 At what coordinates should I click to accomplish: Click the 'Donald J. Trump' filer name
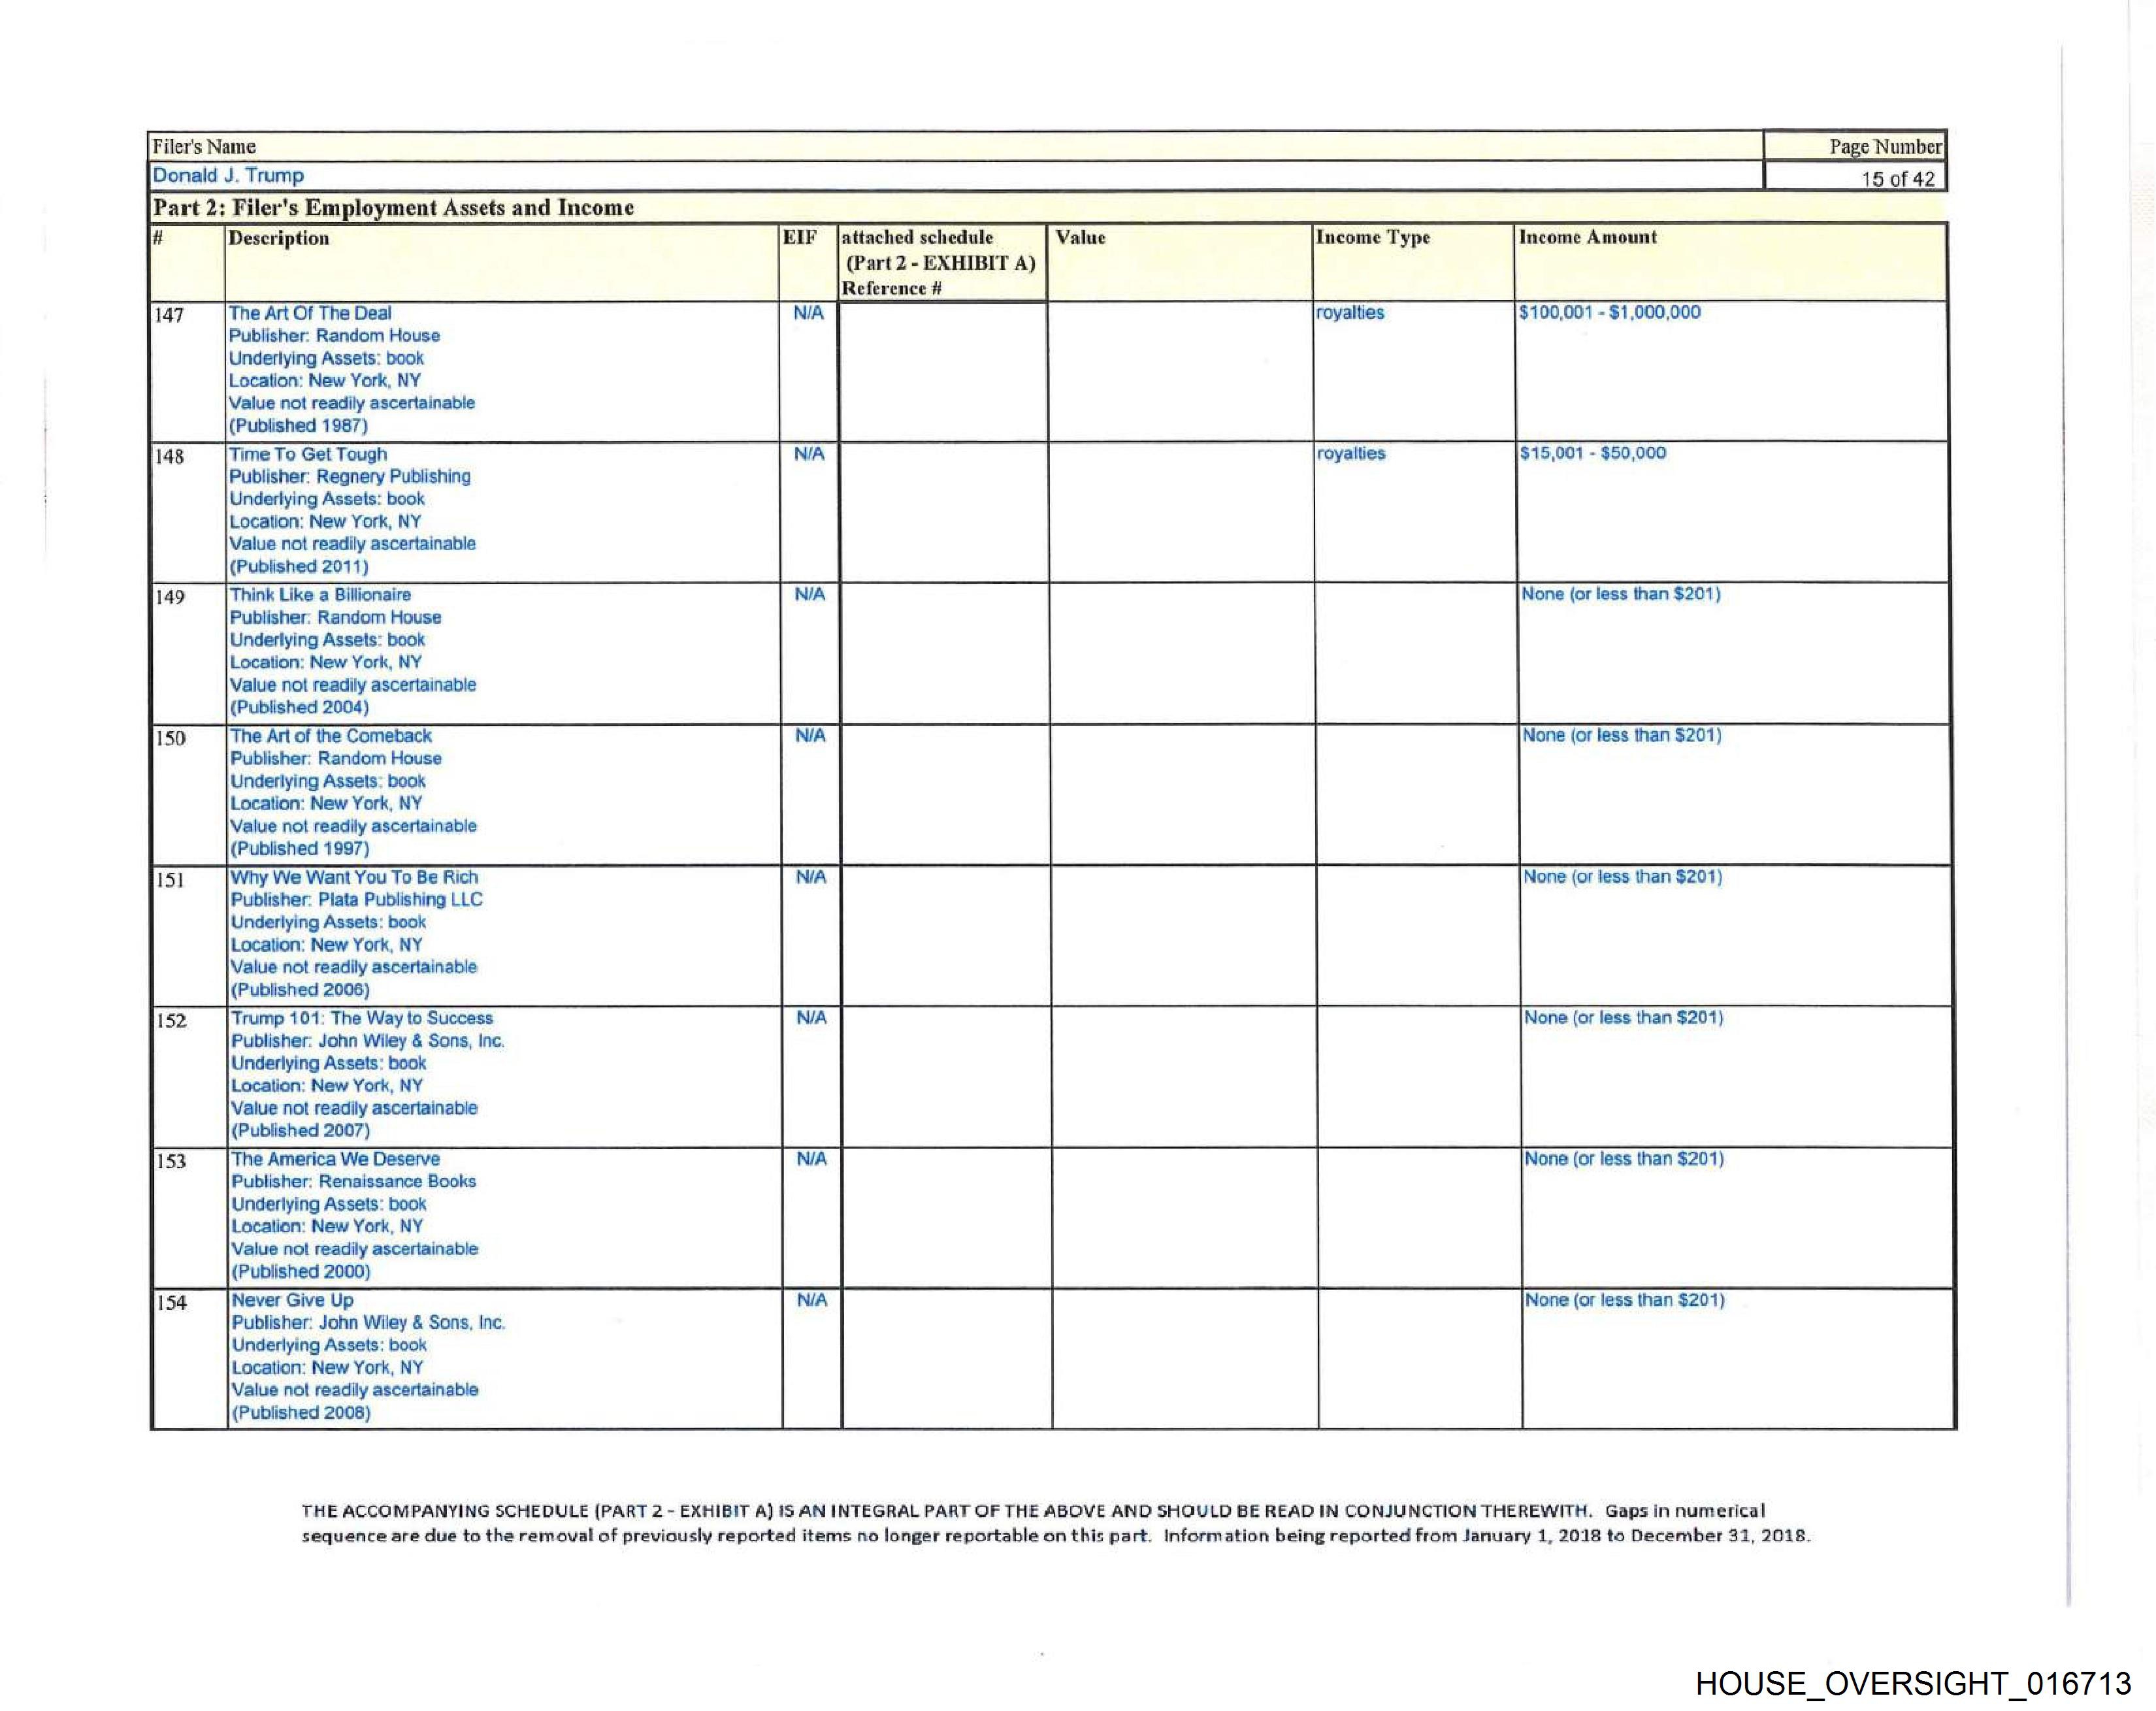click(x=228, y=176)
